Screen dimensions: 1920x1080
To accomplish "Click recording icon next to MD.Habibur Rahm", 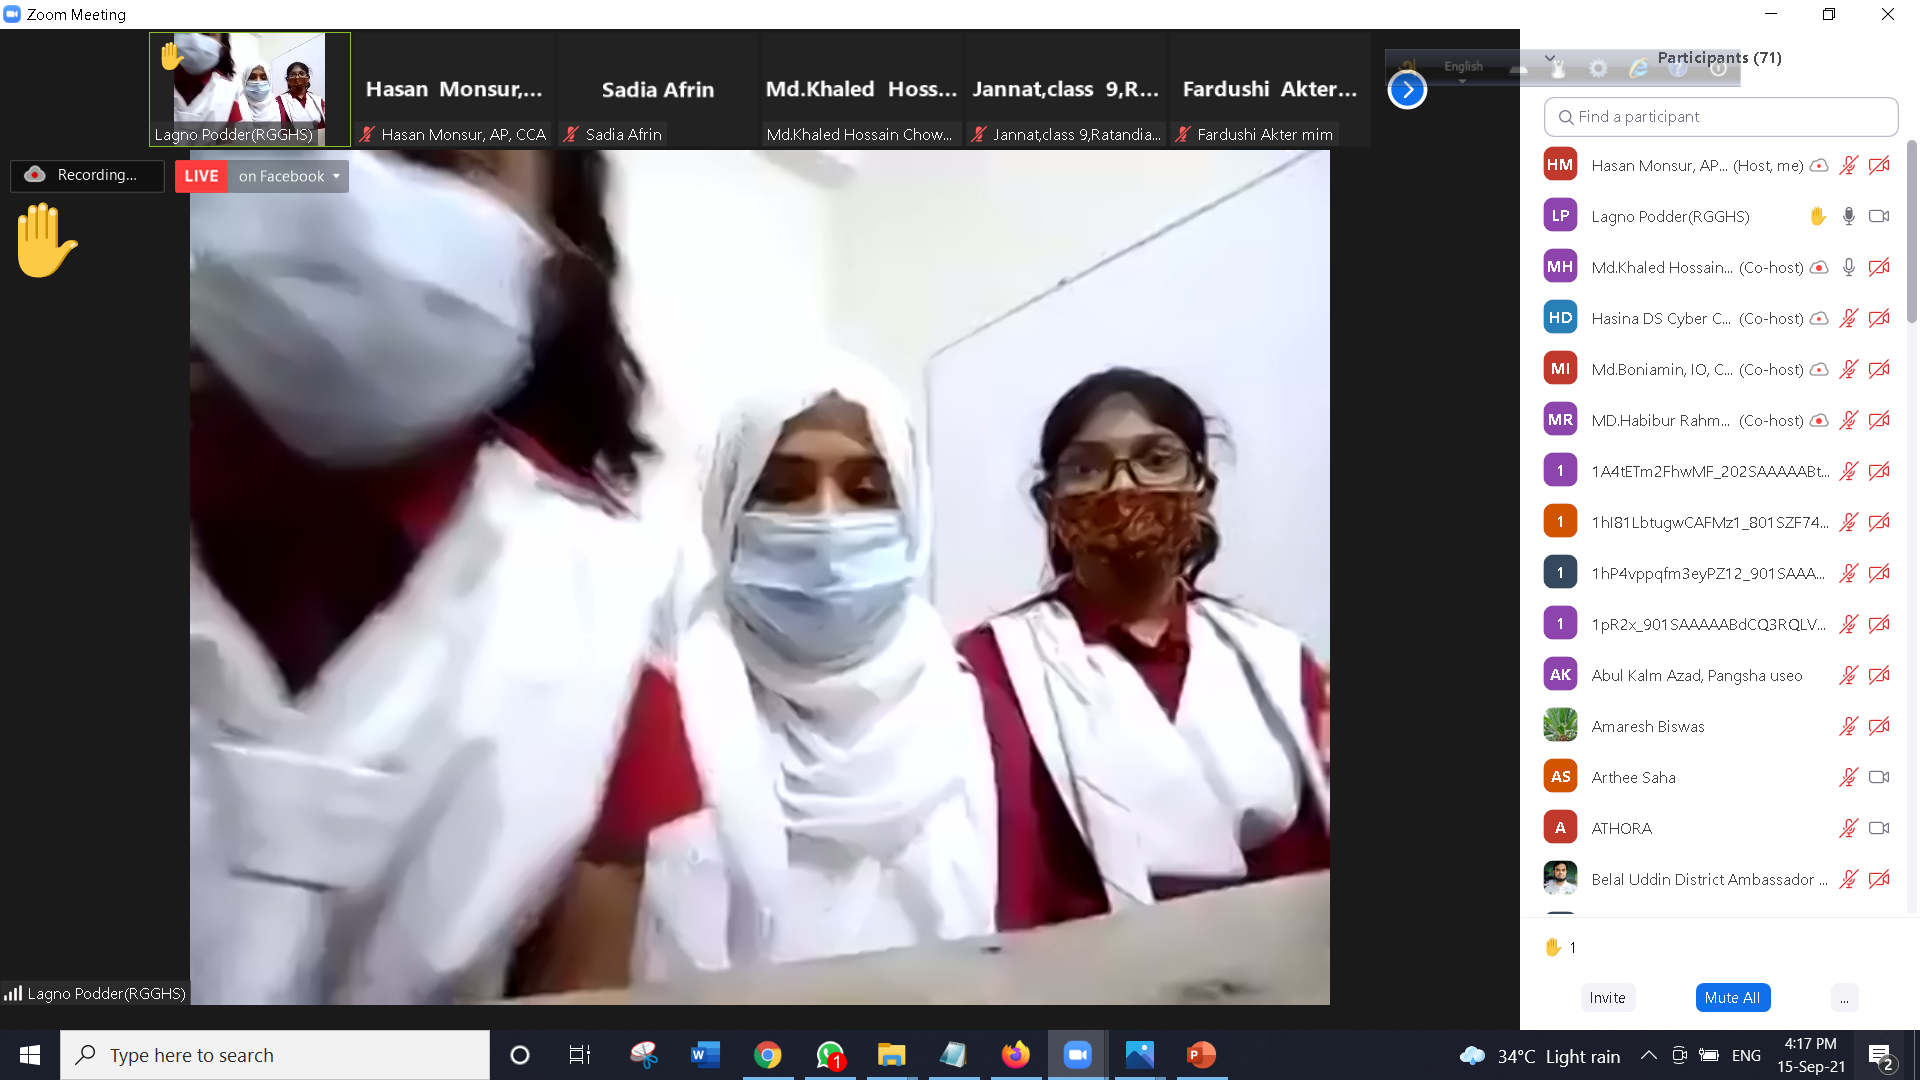I will click(1819, 421).
